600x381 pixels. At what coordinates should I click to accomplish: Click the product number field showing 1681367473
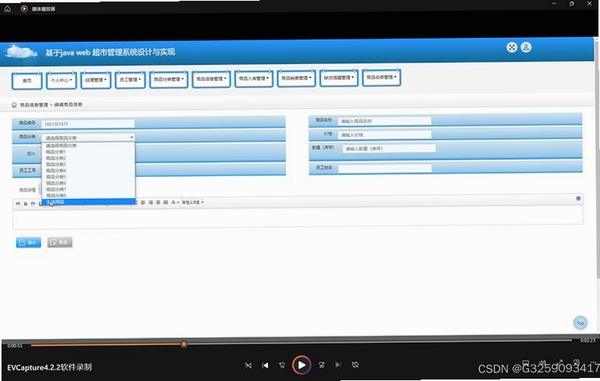tap(88, 124)
